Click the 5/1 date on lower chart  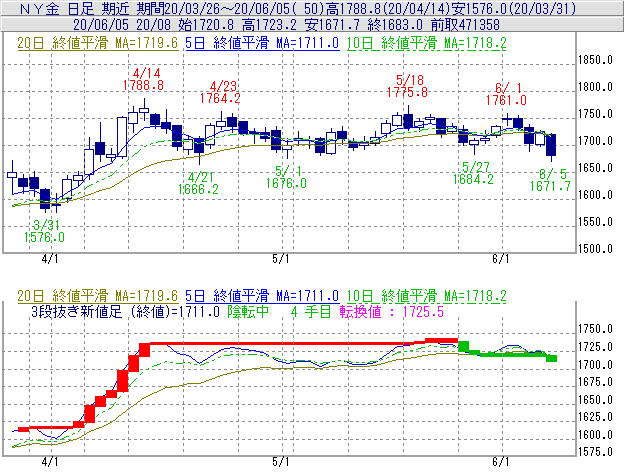(x=281, y=462)
